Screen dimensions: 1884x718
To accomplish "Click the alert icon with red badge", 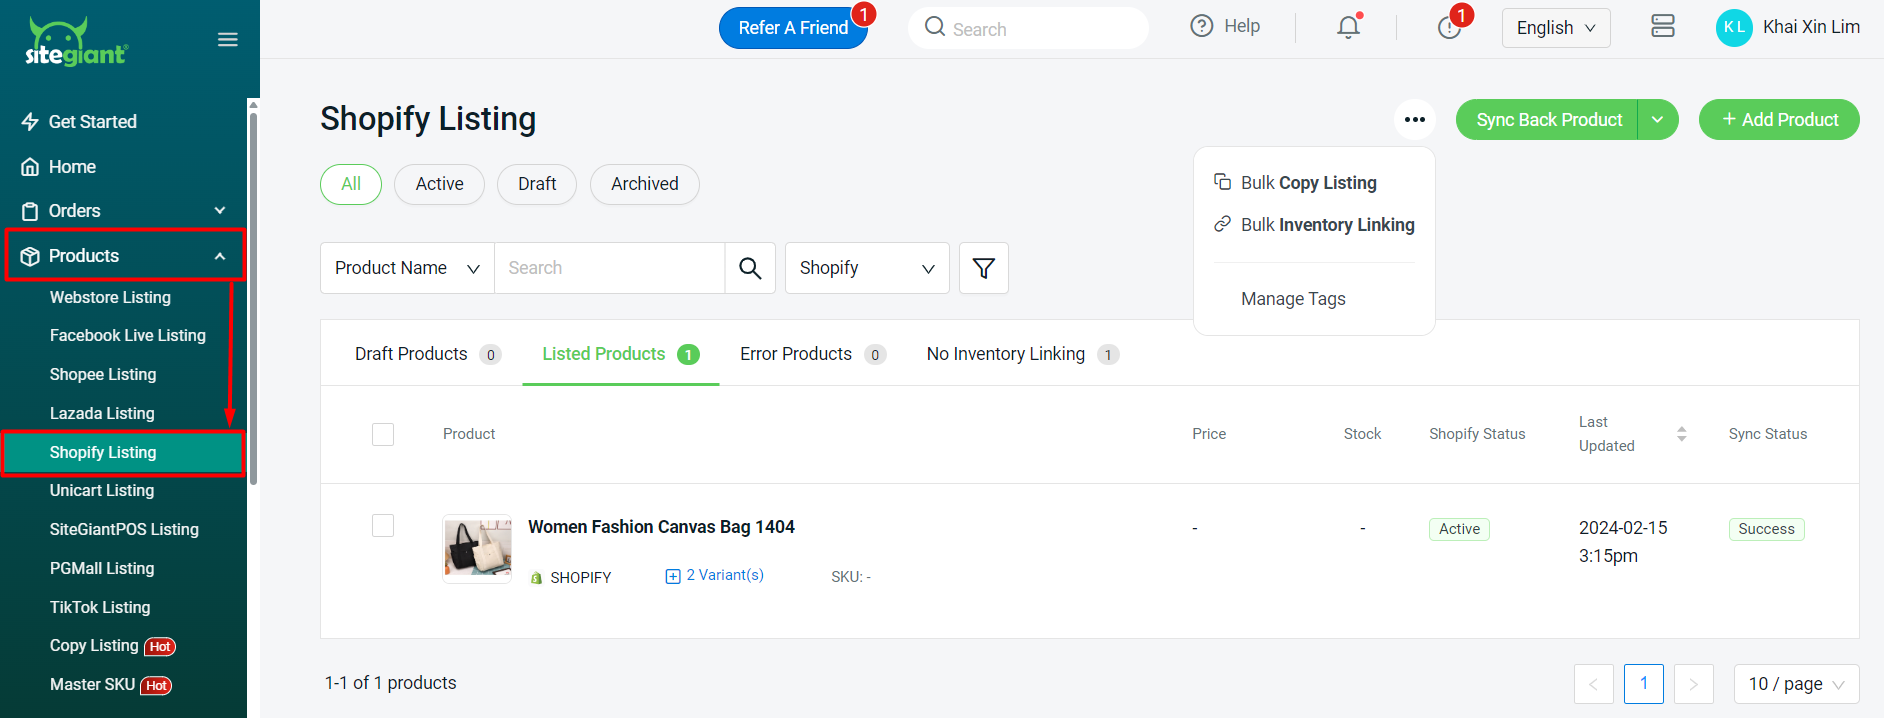I will 1449,27.
